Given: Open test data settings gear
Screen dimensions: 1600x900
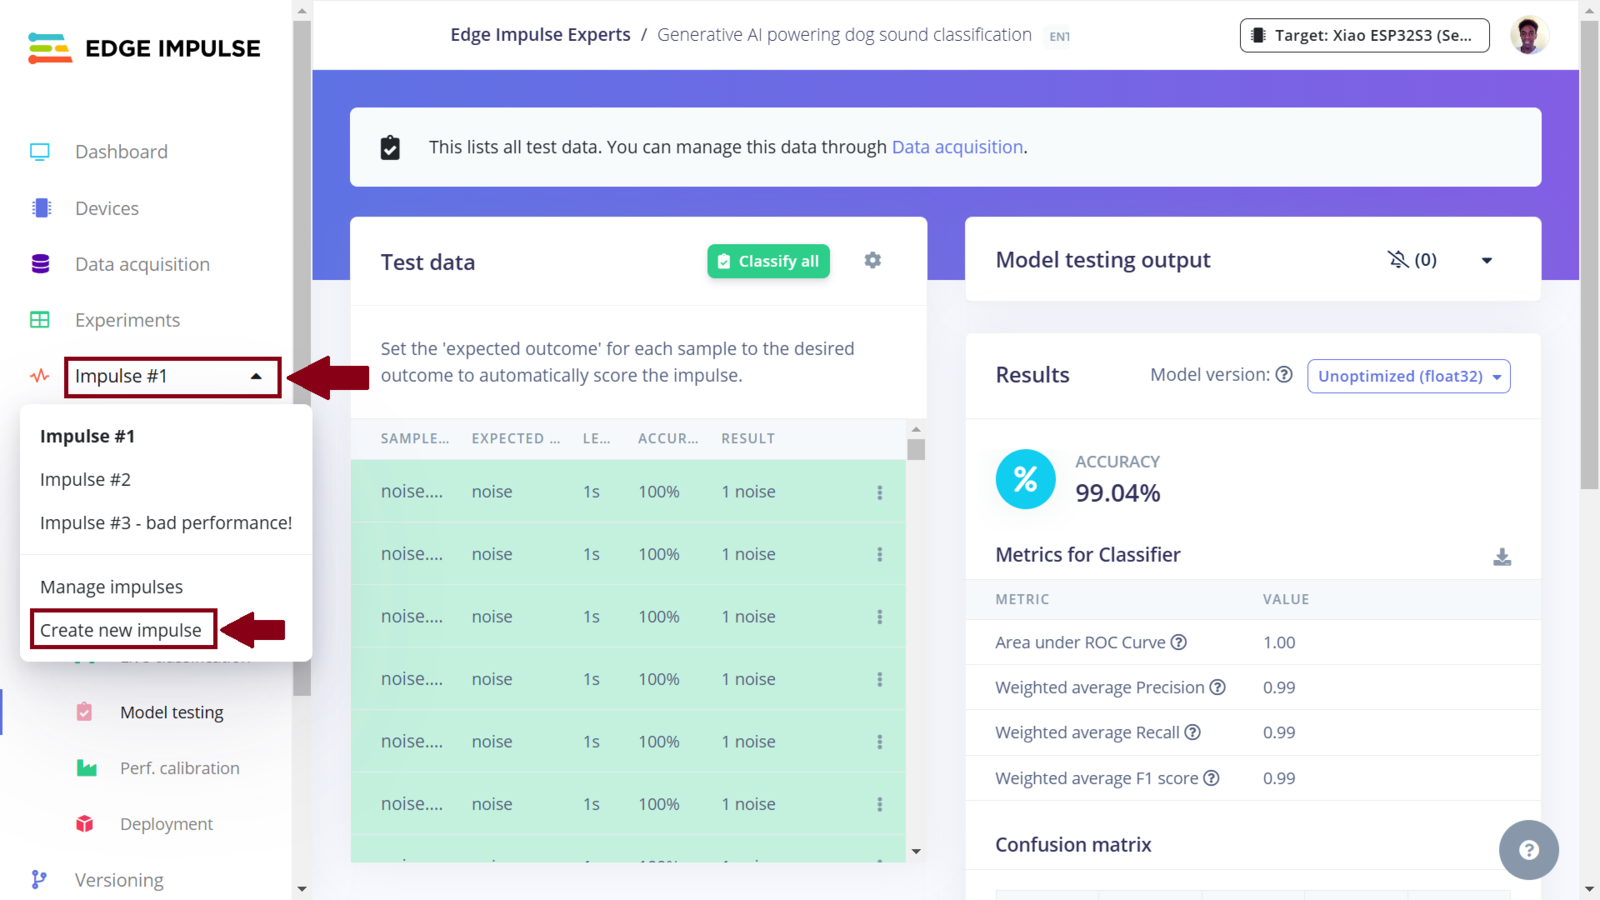Looking at the screenshot, I should [x=873, y=260].
